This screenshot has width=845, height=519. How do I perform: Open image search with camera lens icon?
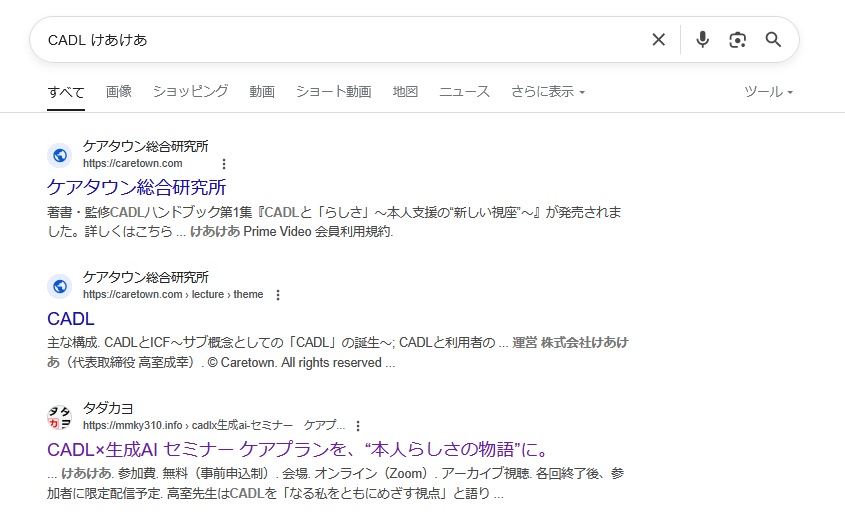[x=738, y=39]
